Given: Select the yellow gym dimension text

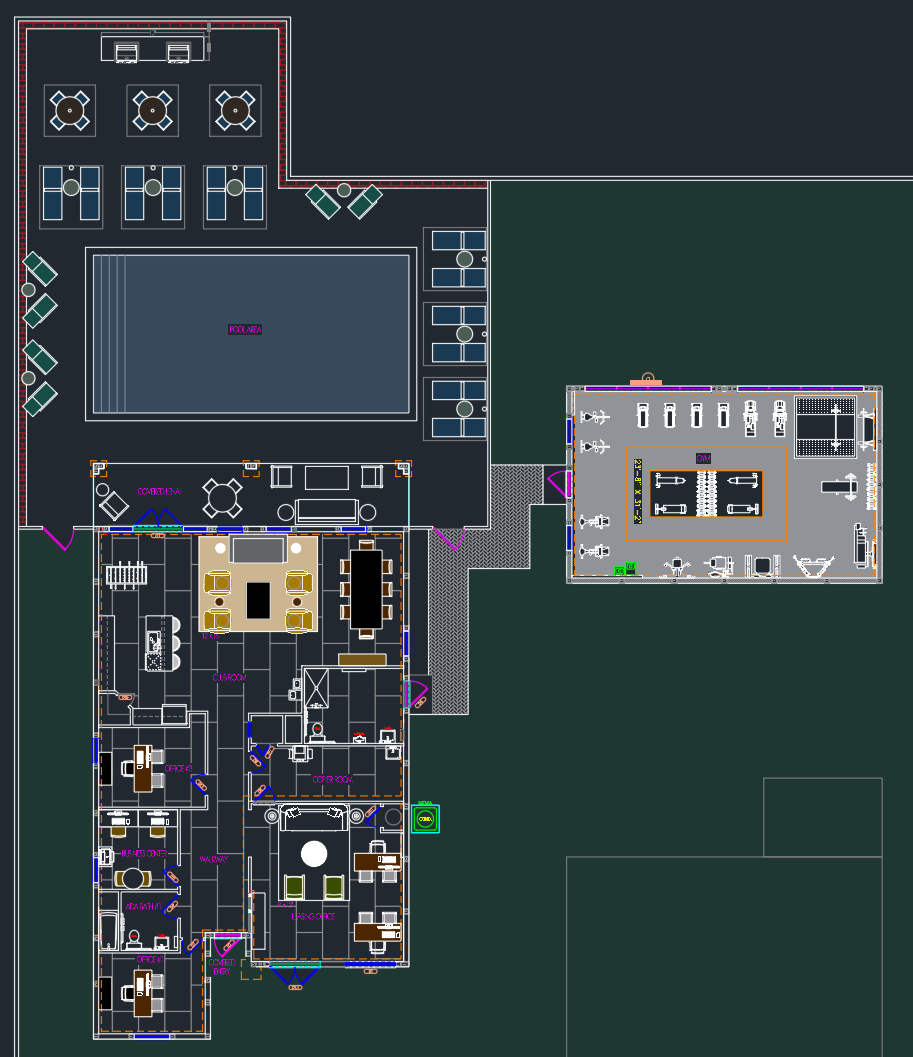Looking at the screenshot, I should (x=638, y=491).
